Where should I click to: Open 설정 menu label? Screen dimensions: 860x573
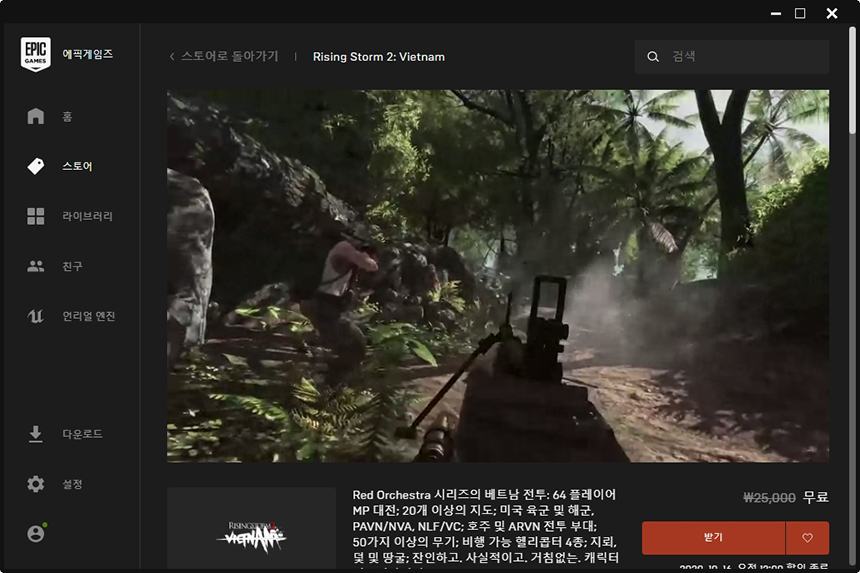point(72,484)
